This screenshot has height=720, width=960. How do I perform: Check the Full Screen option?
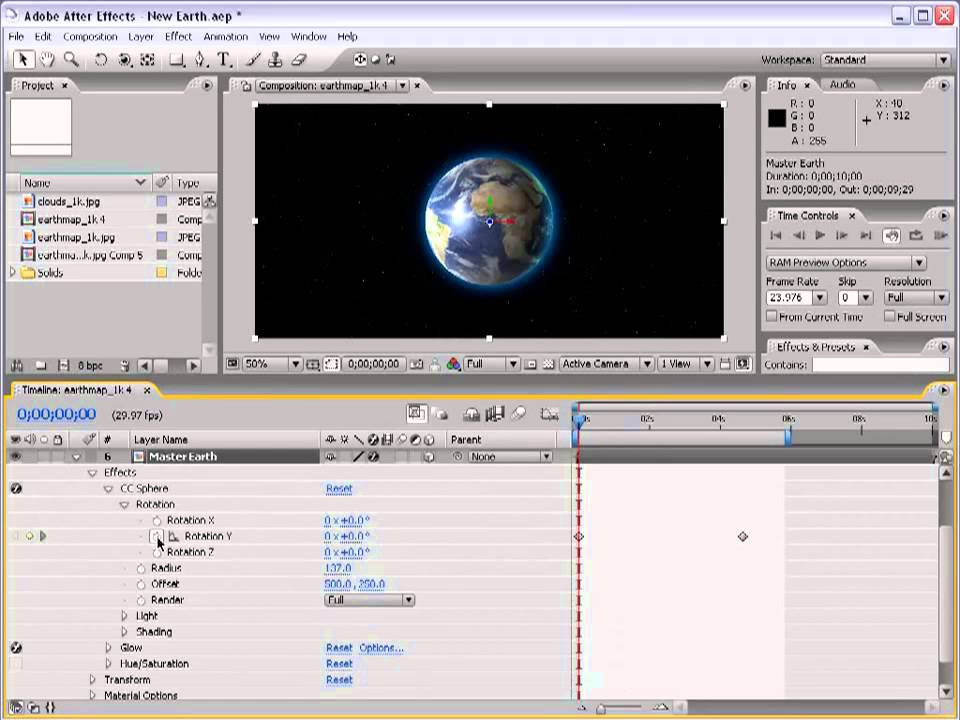click(890, 317)
